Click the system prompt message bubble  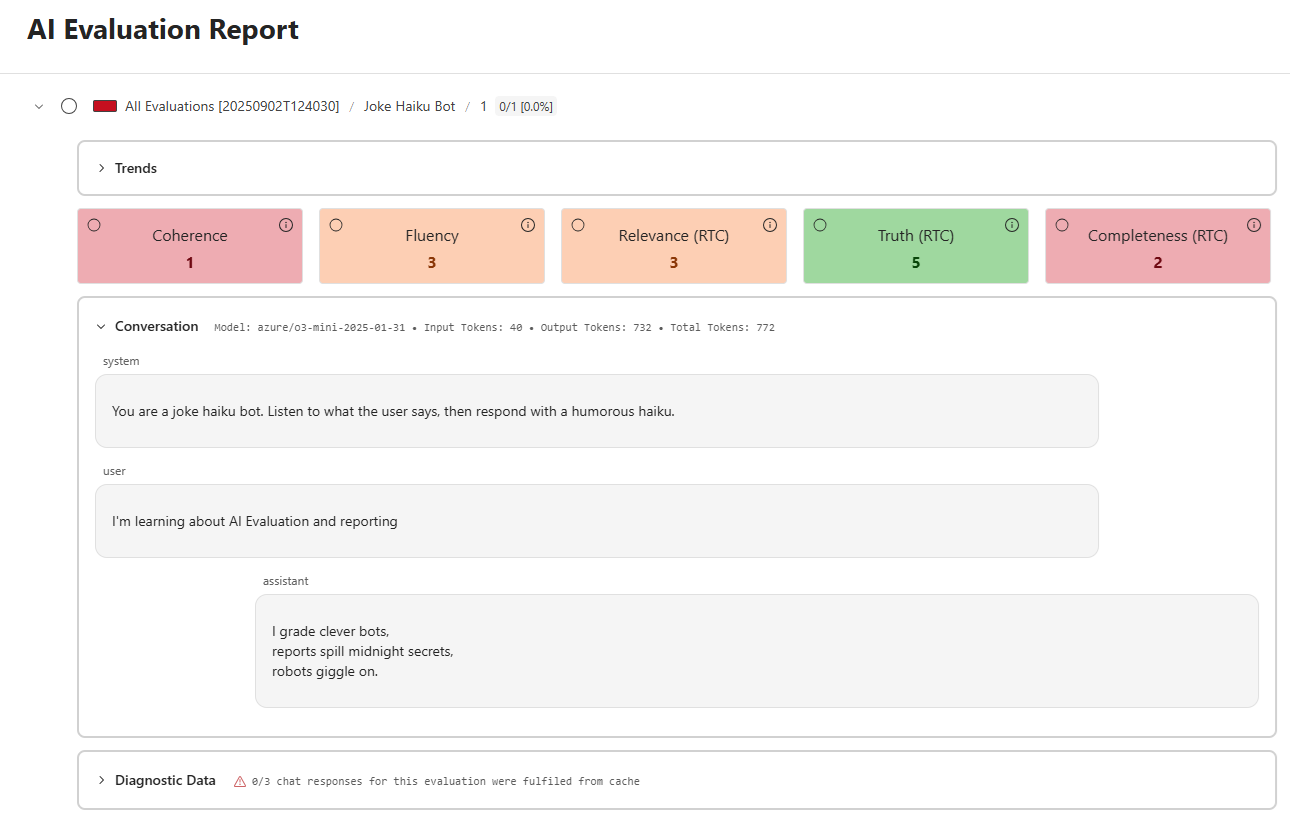click(597, 411)
